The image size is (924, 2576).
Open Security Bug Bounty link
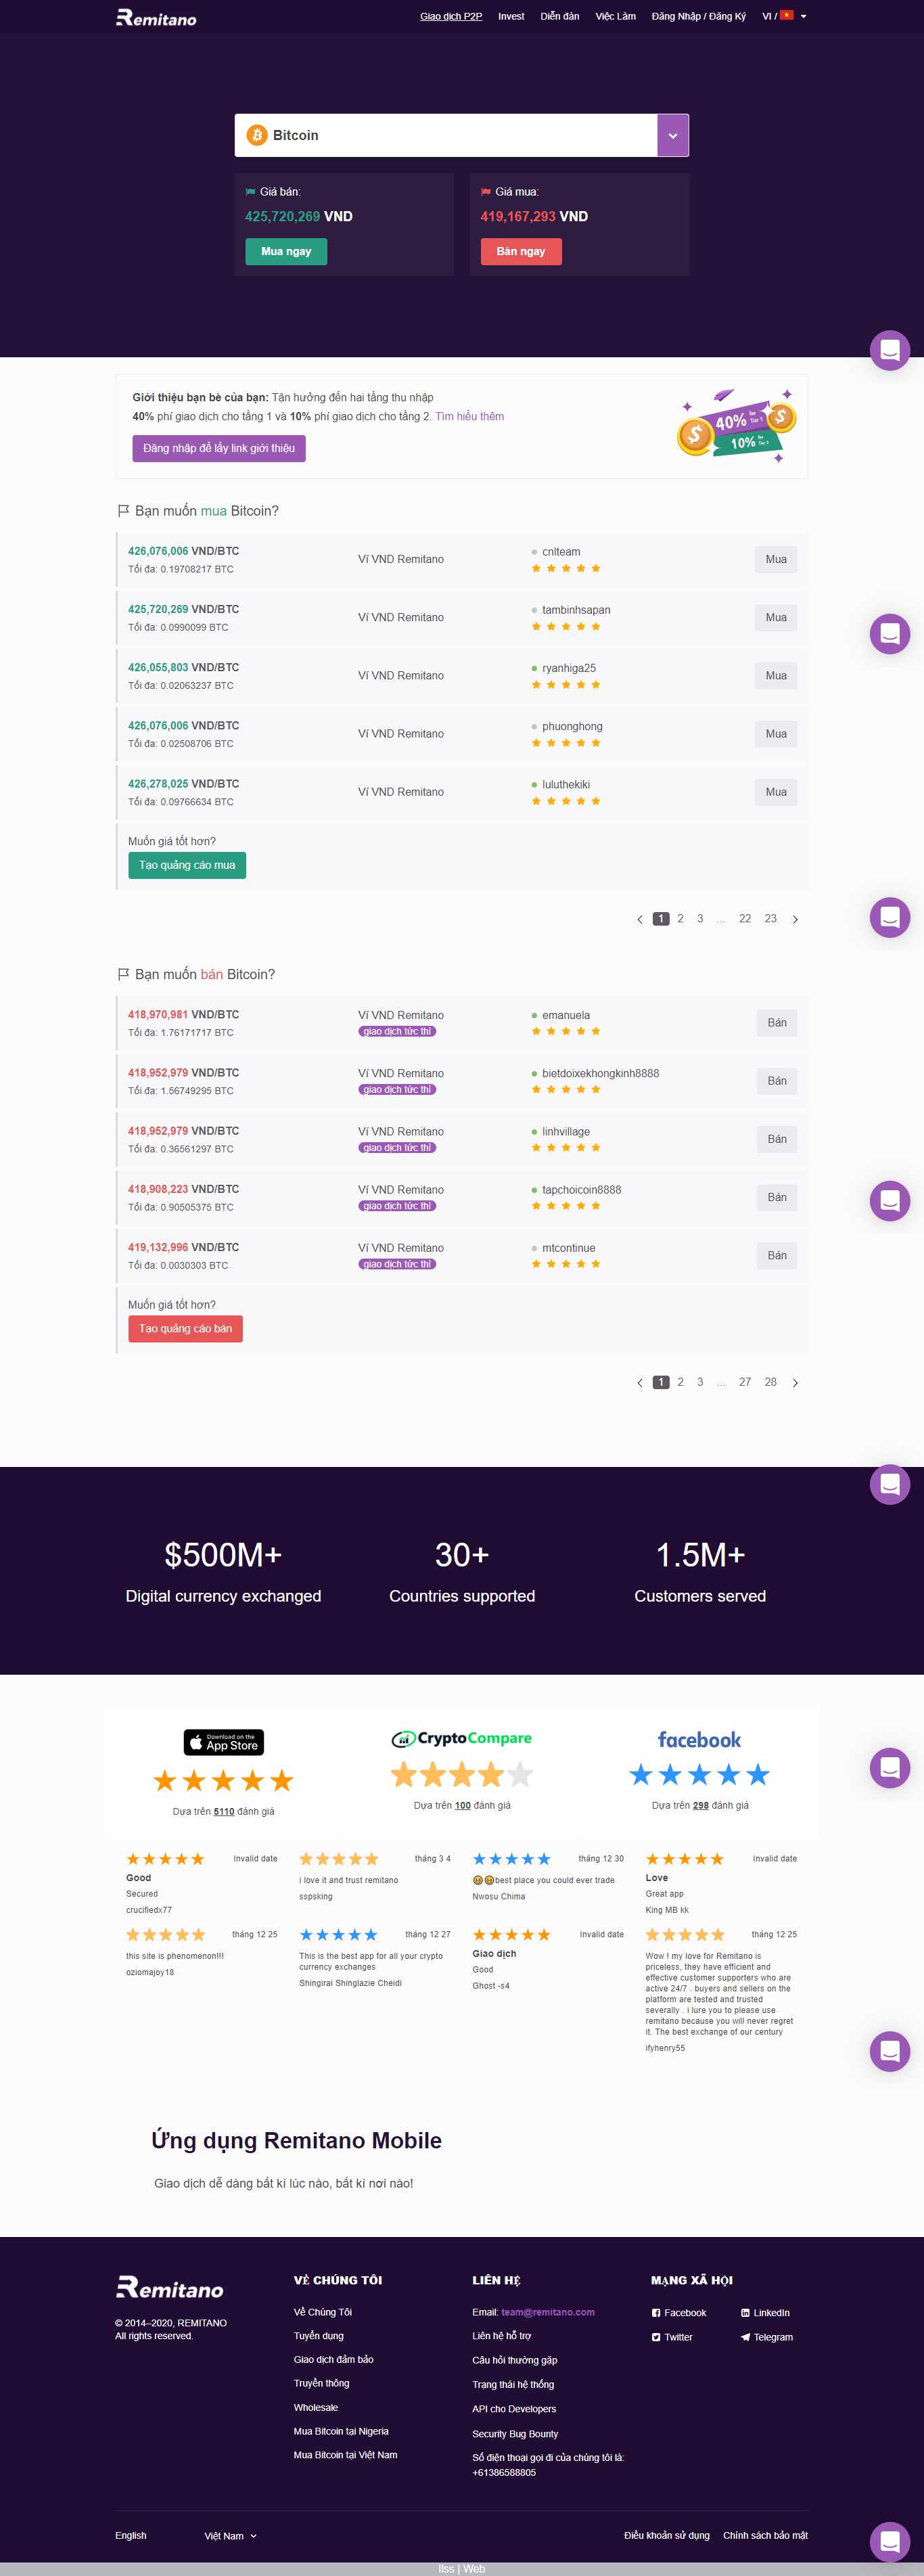(515, 2434)
